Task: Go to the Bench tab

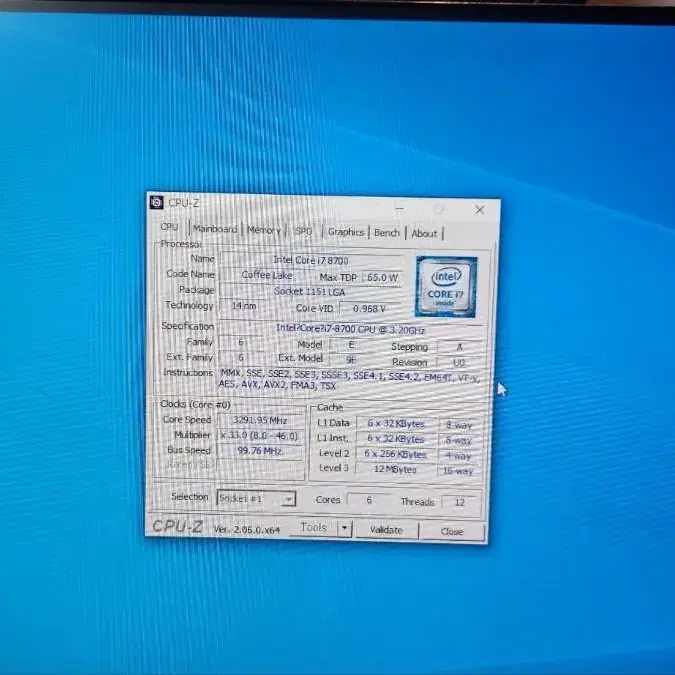Action: [387, 233]
